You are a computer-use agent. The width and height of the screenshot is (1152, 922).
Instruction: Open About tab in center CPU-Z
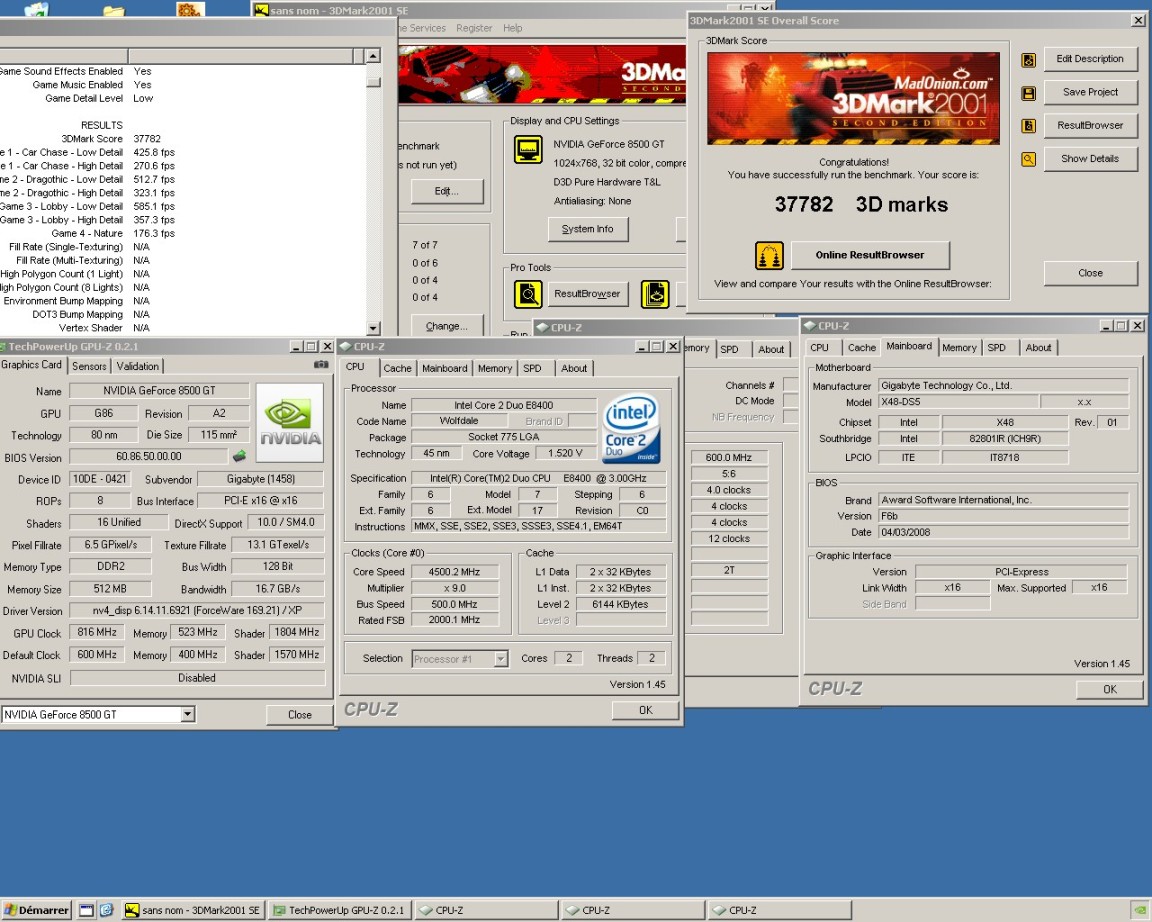[574, 368]
